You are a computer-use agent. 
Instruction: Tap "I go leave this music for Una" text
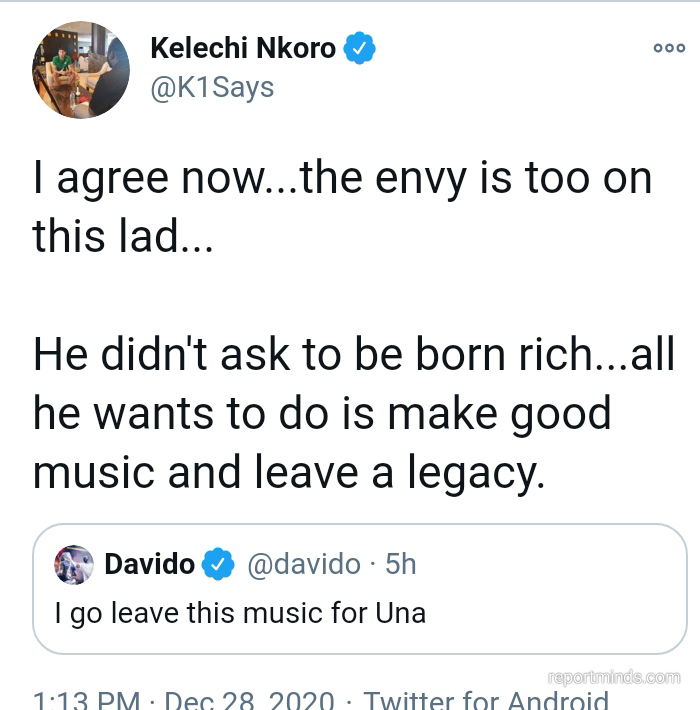point(240,612)
